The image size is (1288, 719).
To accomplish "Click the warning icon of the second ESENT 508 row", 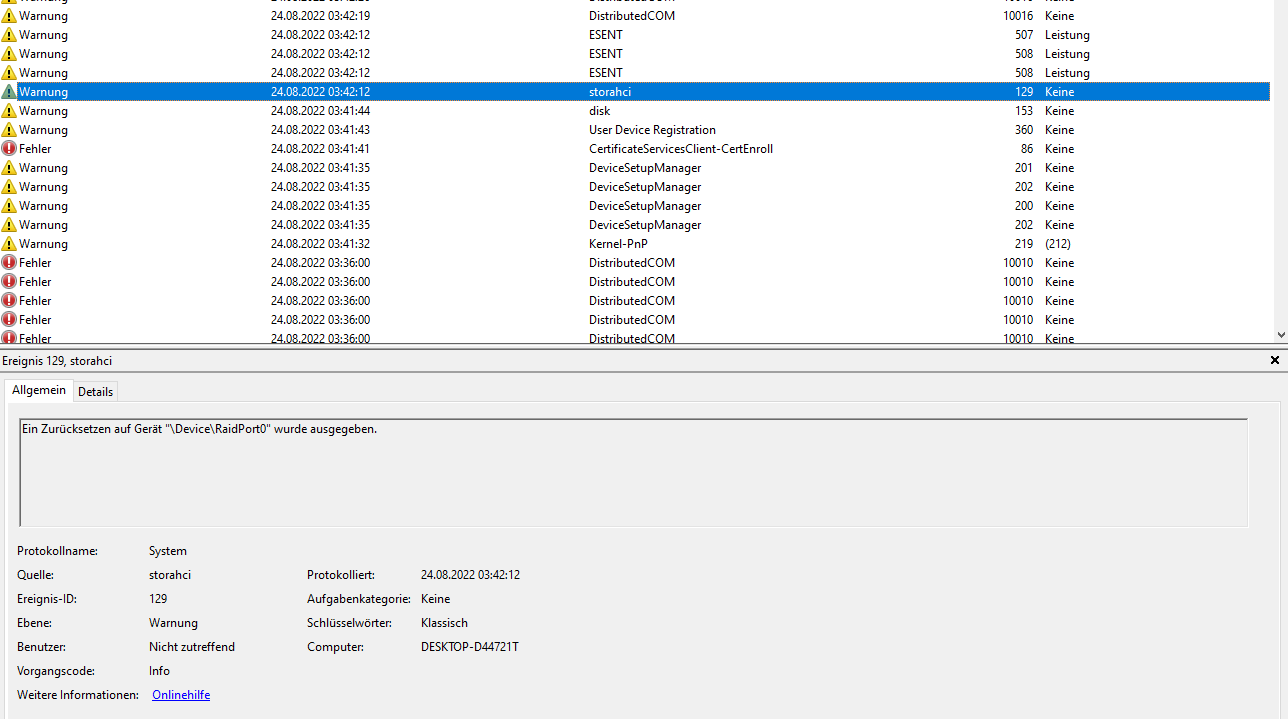I will [x=10, y=72].
